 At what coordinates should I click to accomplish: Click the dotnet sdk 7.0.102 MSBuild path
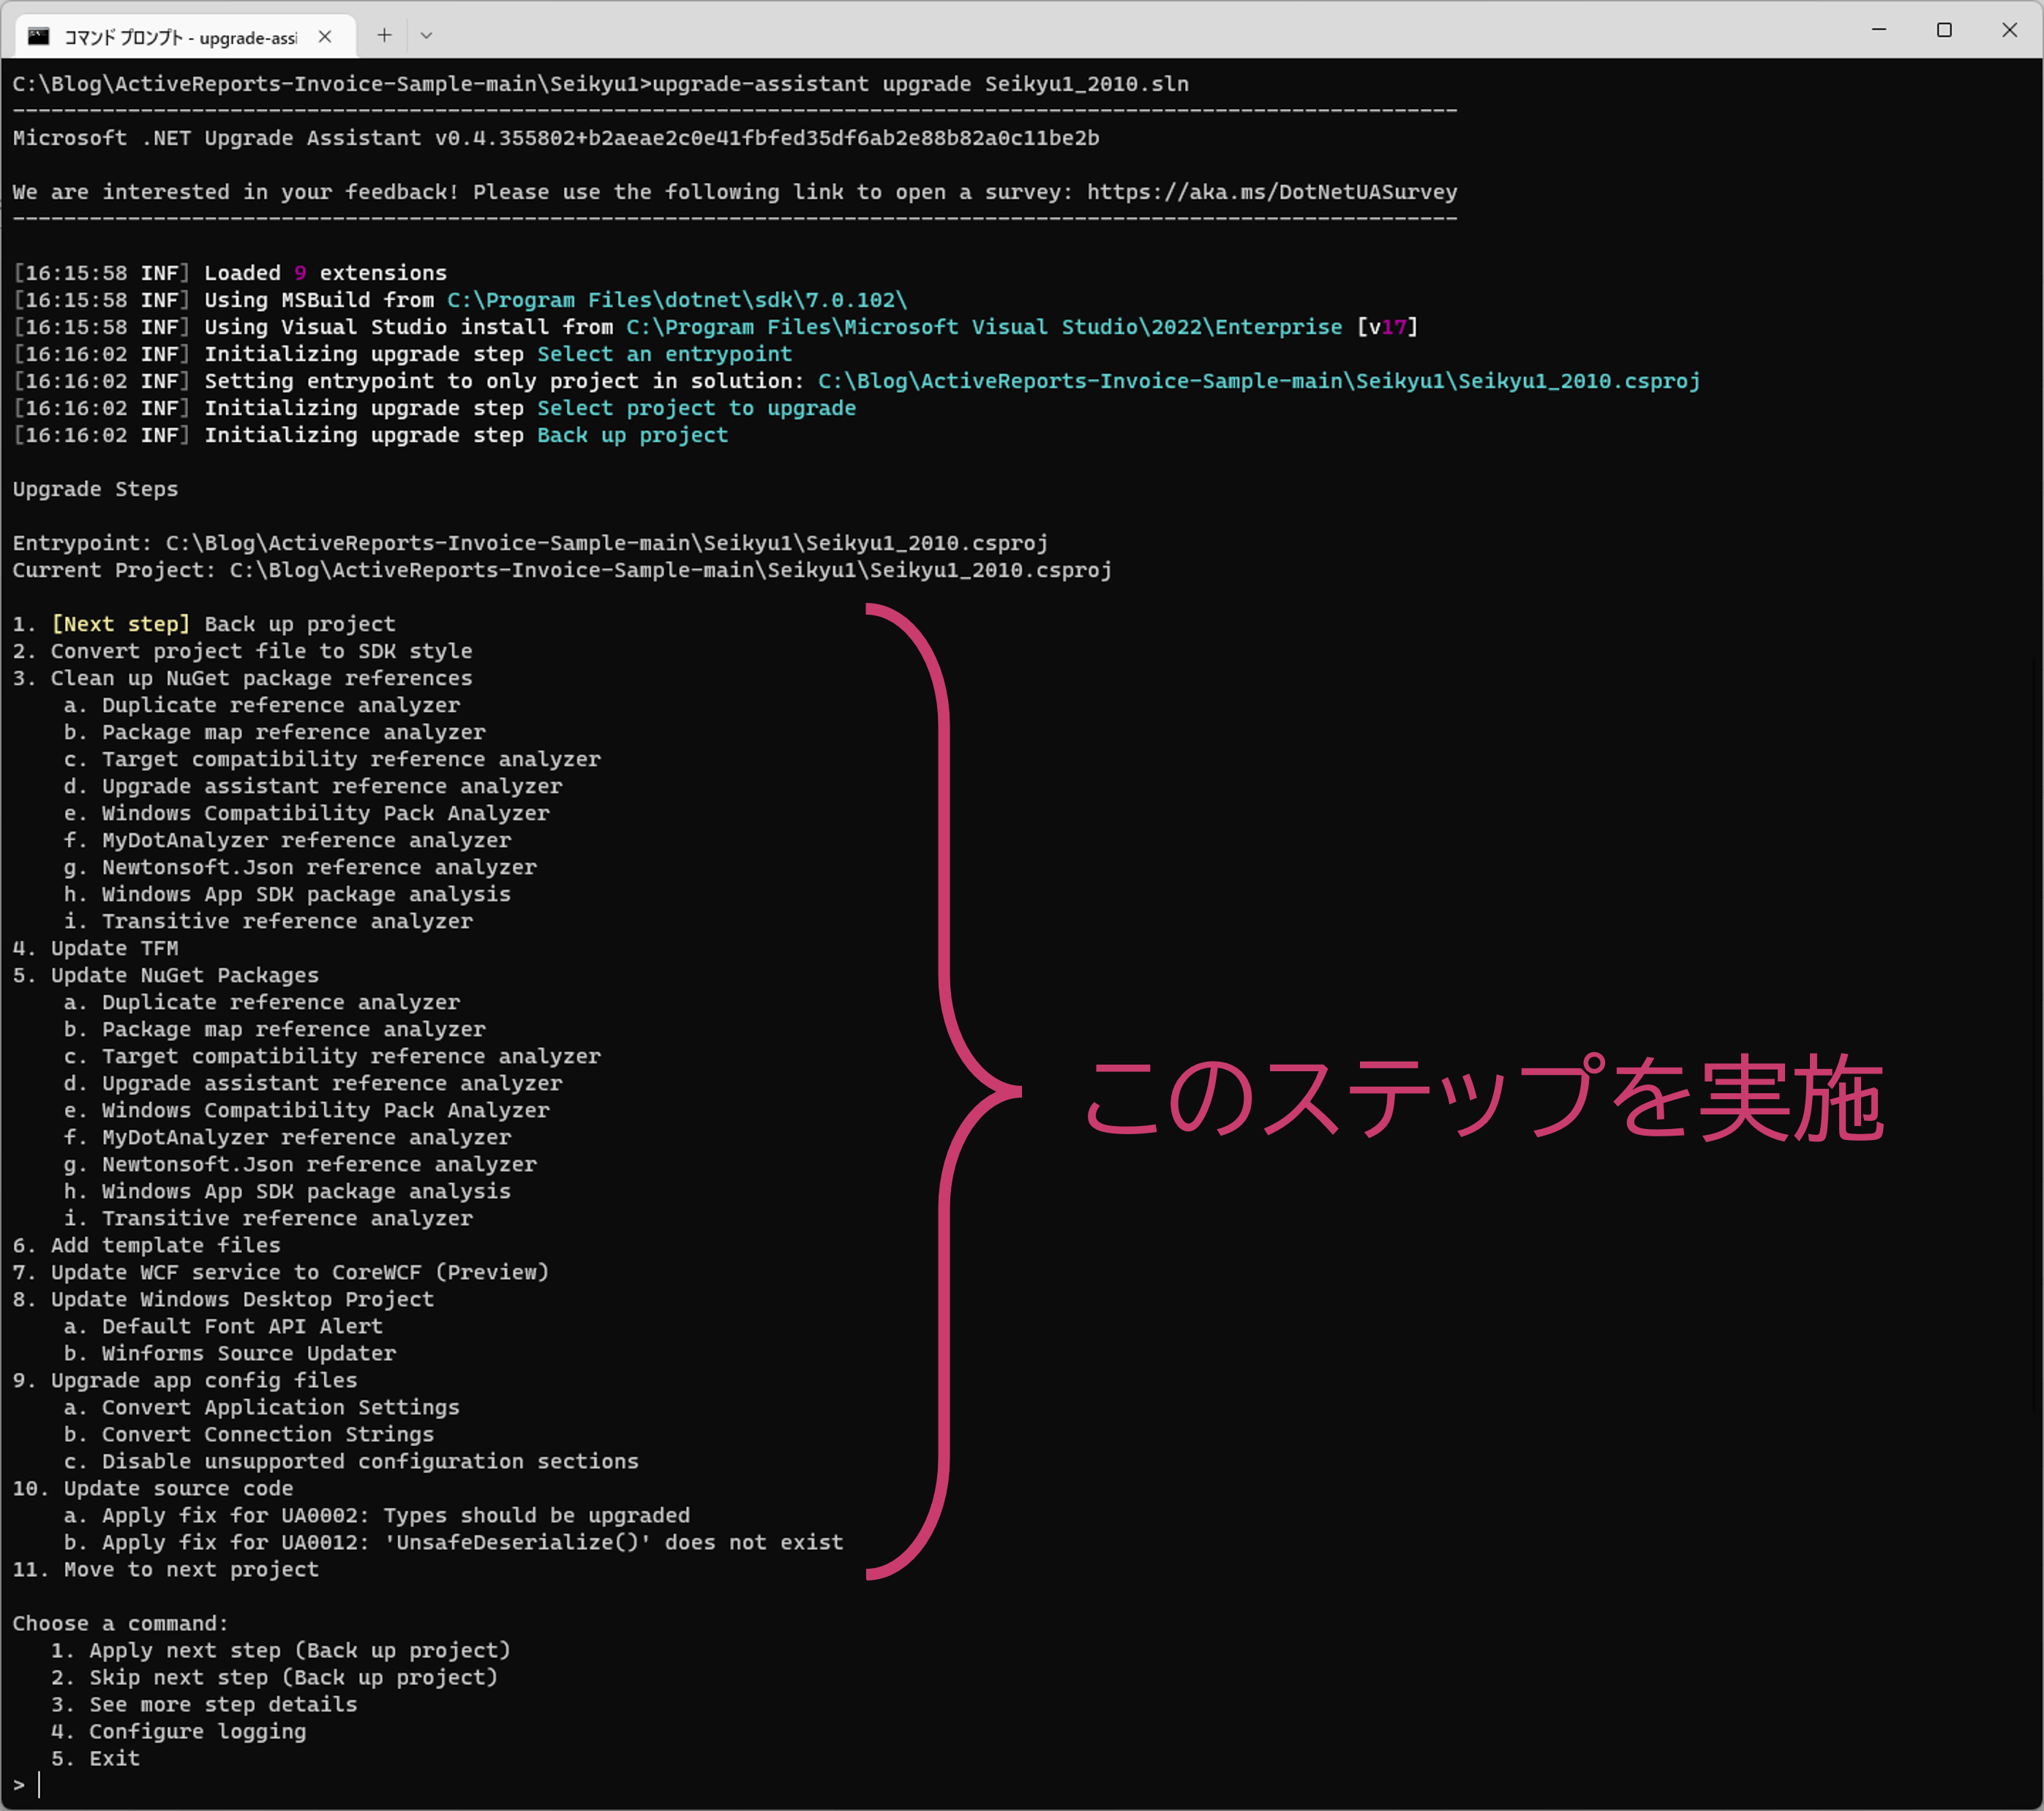coord(677,300)
